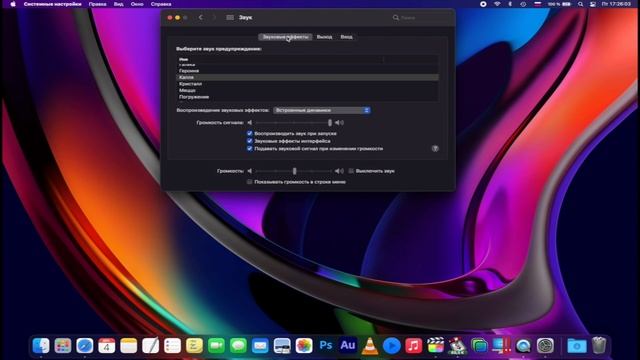Screen dimensions: 640x360
Task: Click the search field in Sound window
Action: (x=420, y=18)
